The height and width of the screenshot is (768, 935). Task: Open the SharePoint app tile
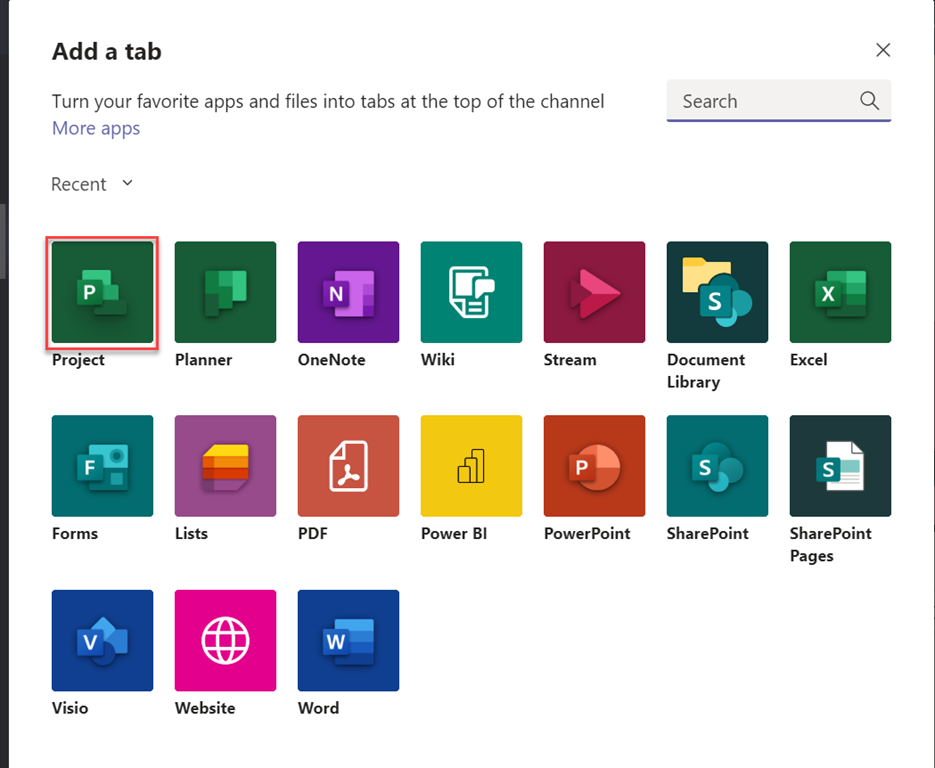717,466
